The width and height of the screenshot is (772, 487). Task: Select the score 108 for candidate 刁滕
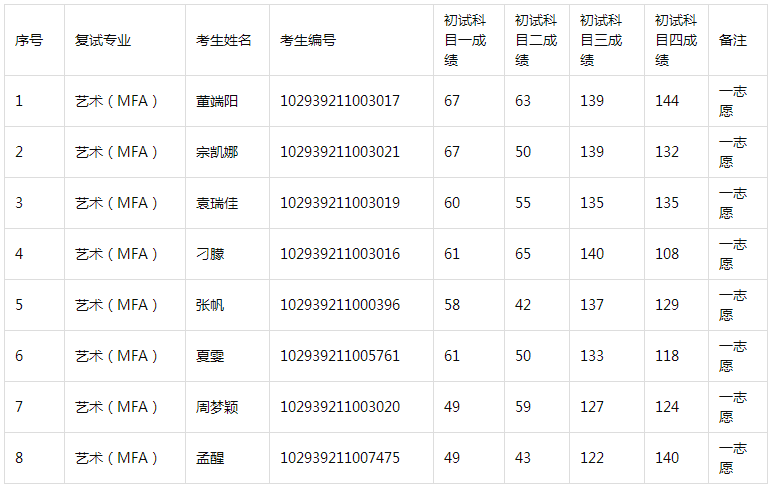667,254
